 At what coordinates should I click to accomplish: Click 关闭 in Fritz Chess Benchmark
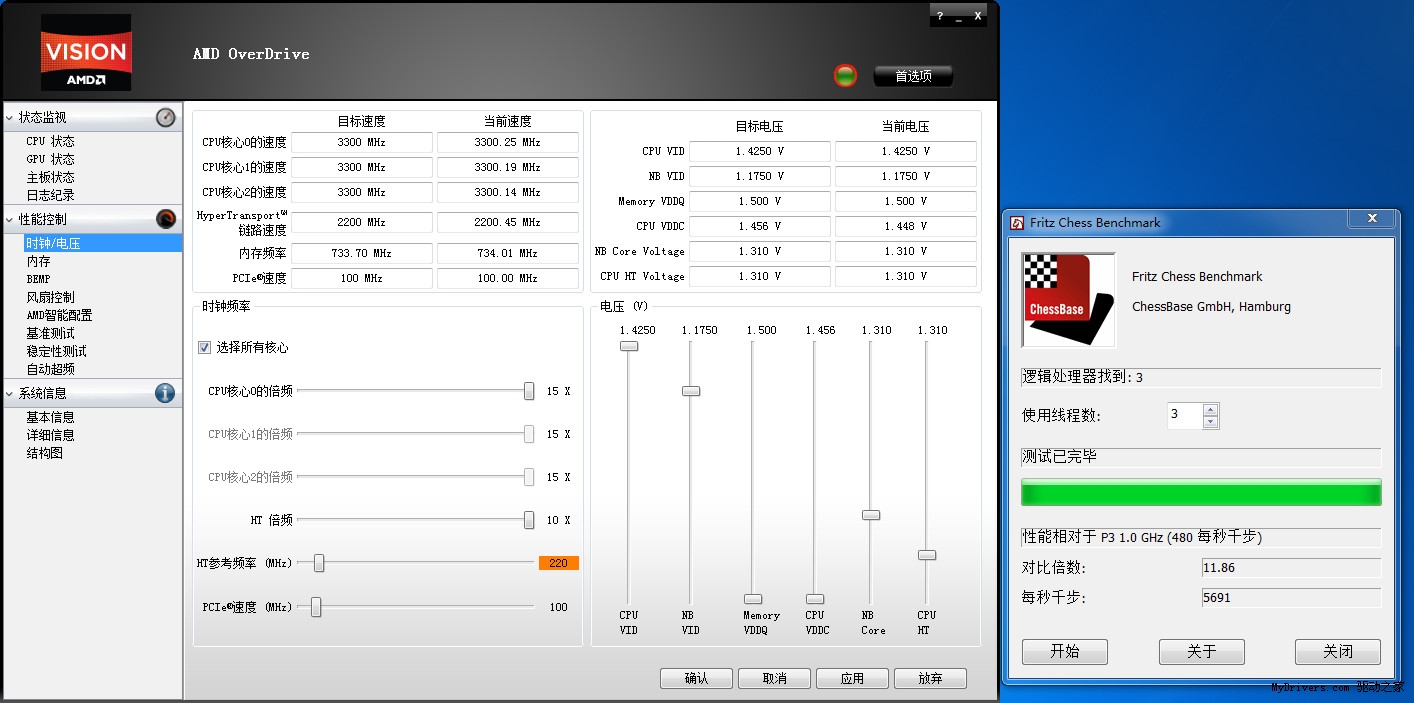[1338, 652]
